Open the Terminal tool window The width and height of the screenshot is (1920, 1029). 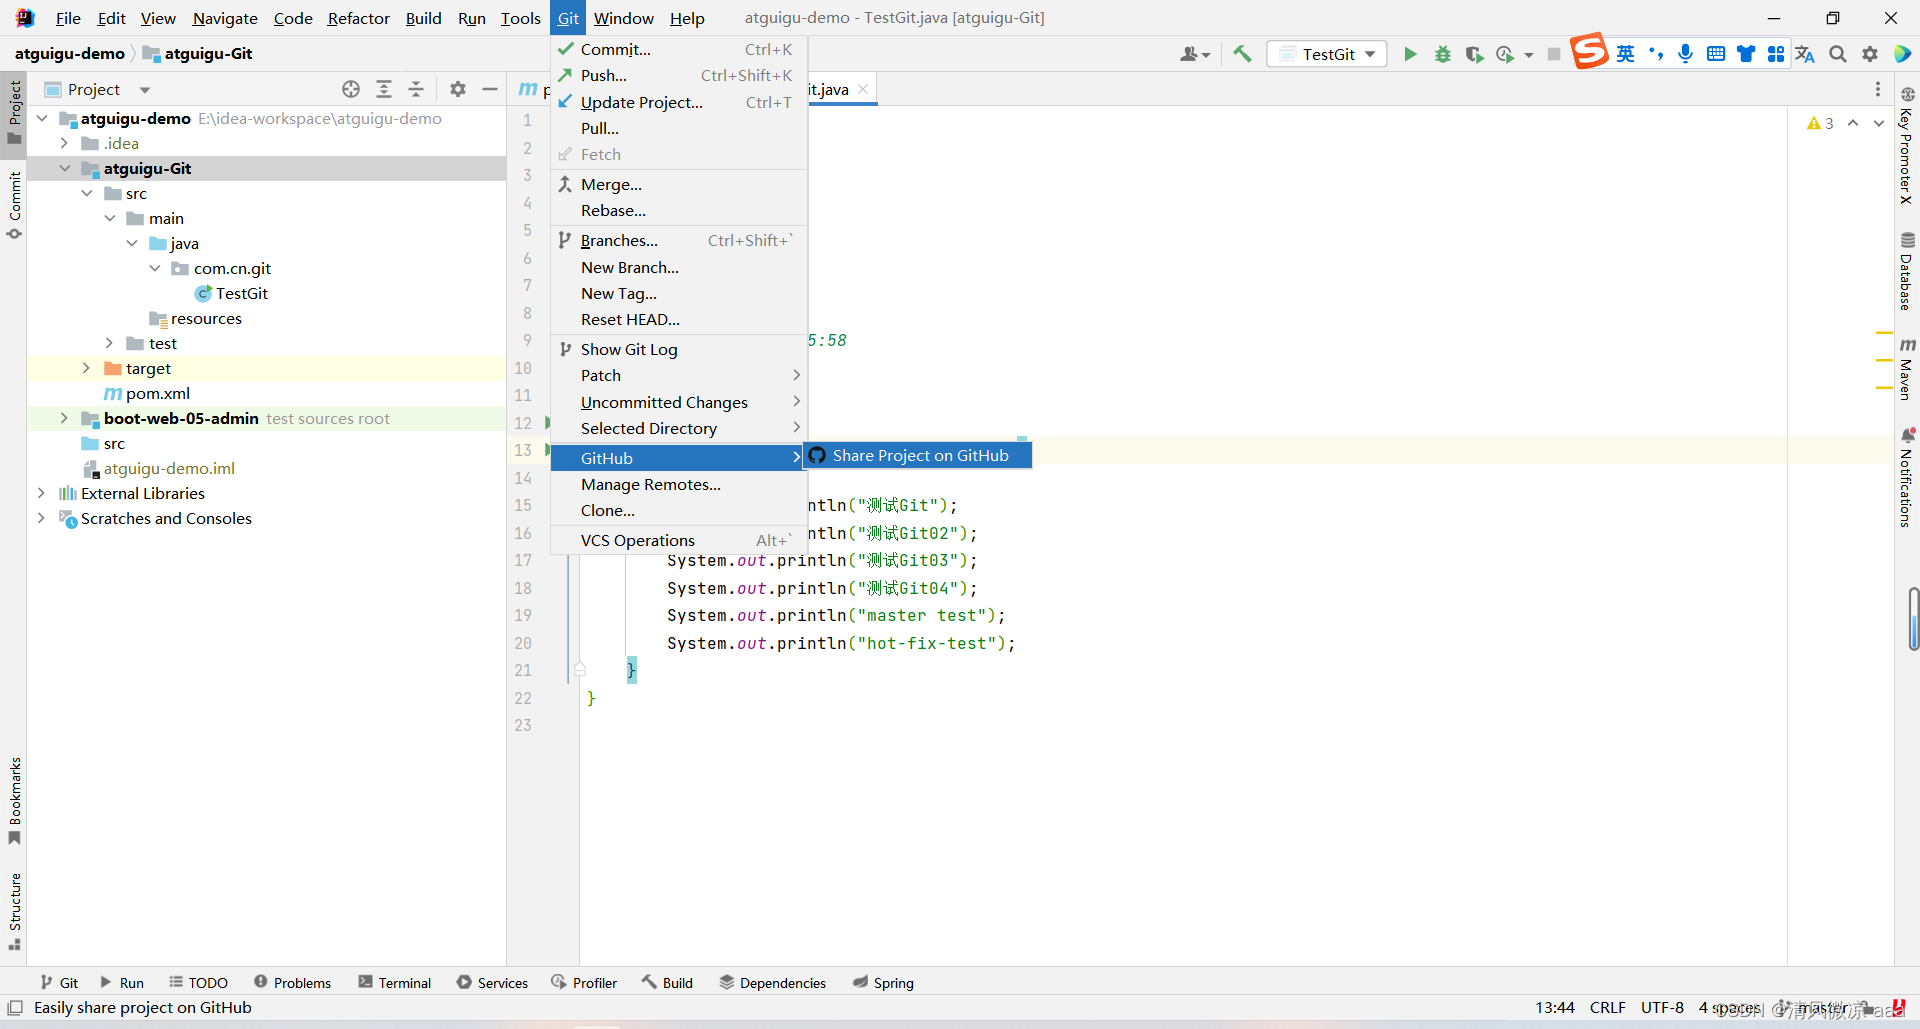click(395, 983)
